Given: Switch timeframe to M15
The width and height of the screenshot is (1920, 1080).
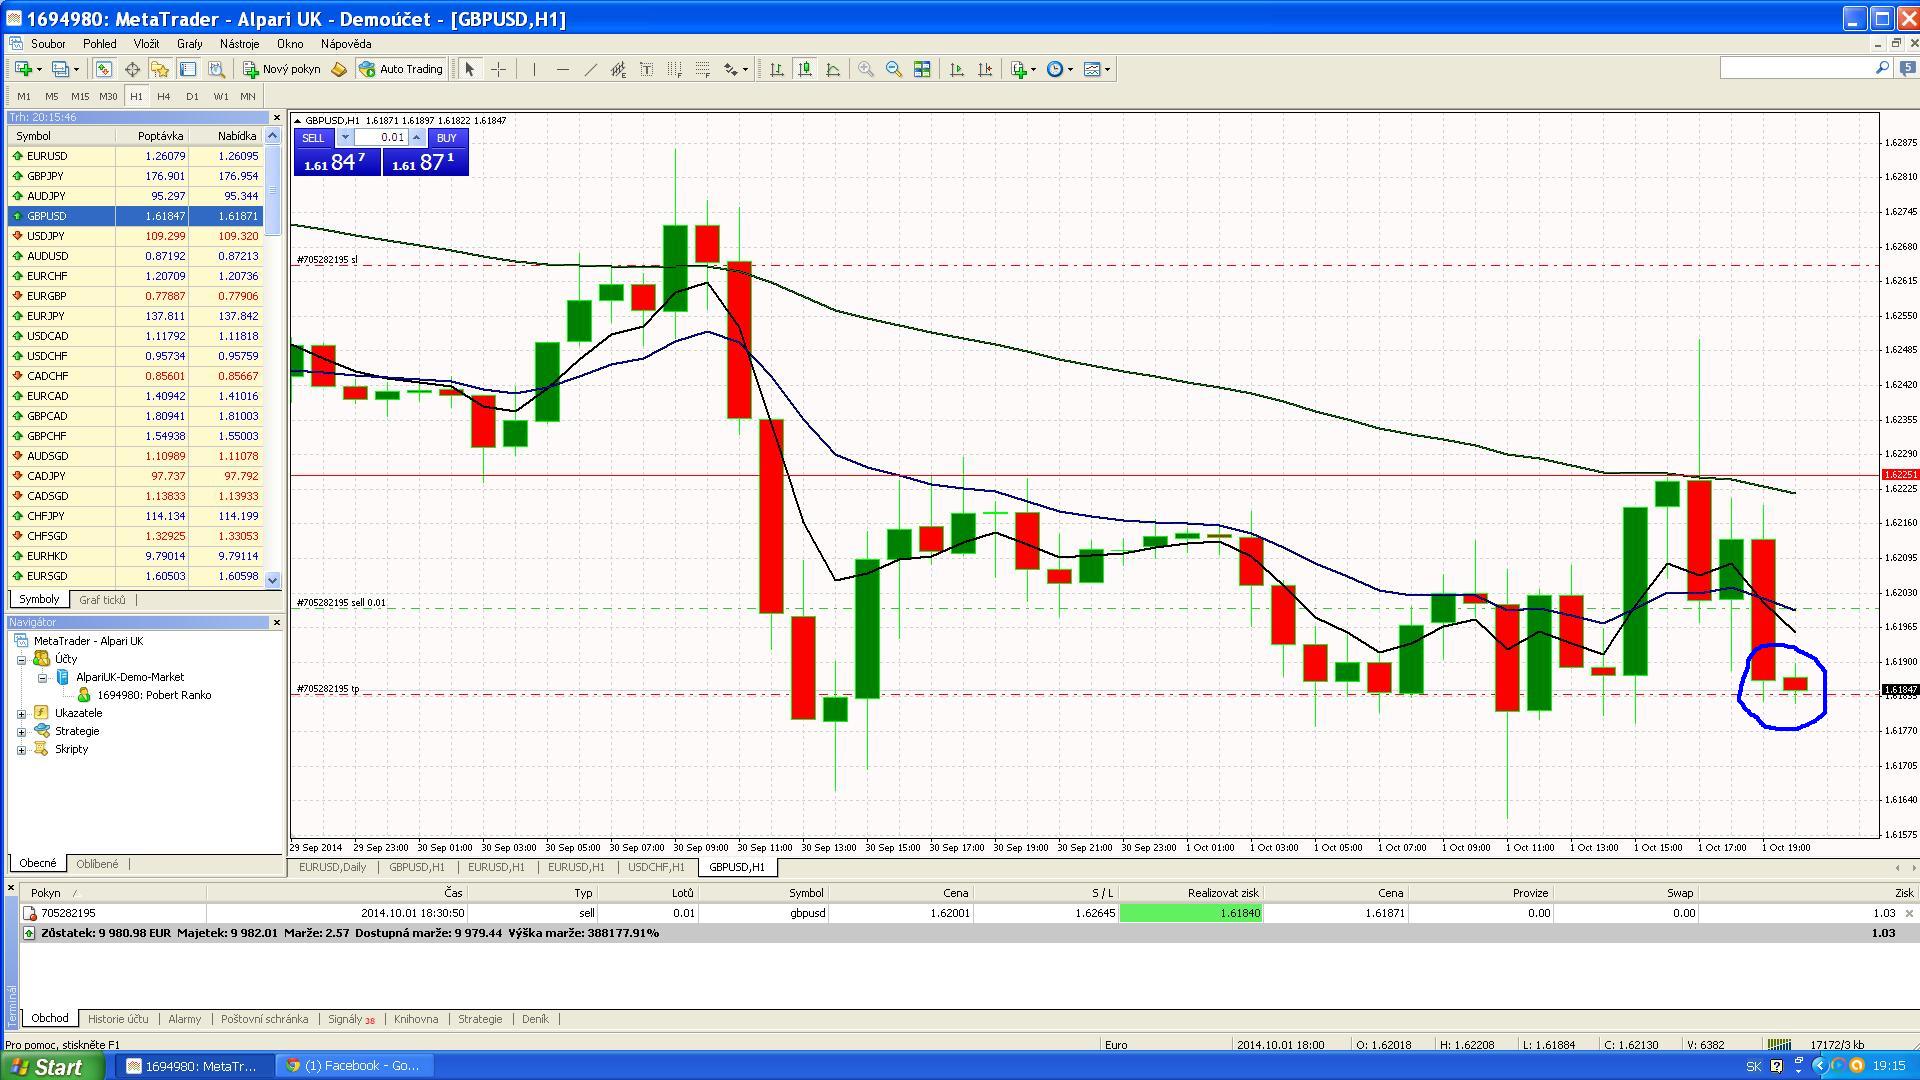Looking at the screenshot, I should (x=80, y=96).
